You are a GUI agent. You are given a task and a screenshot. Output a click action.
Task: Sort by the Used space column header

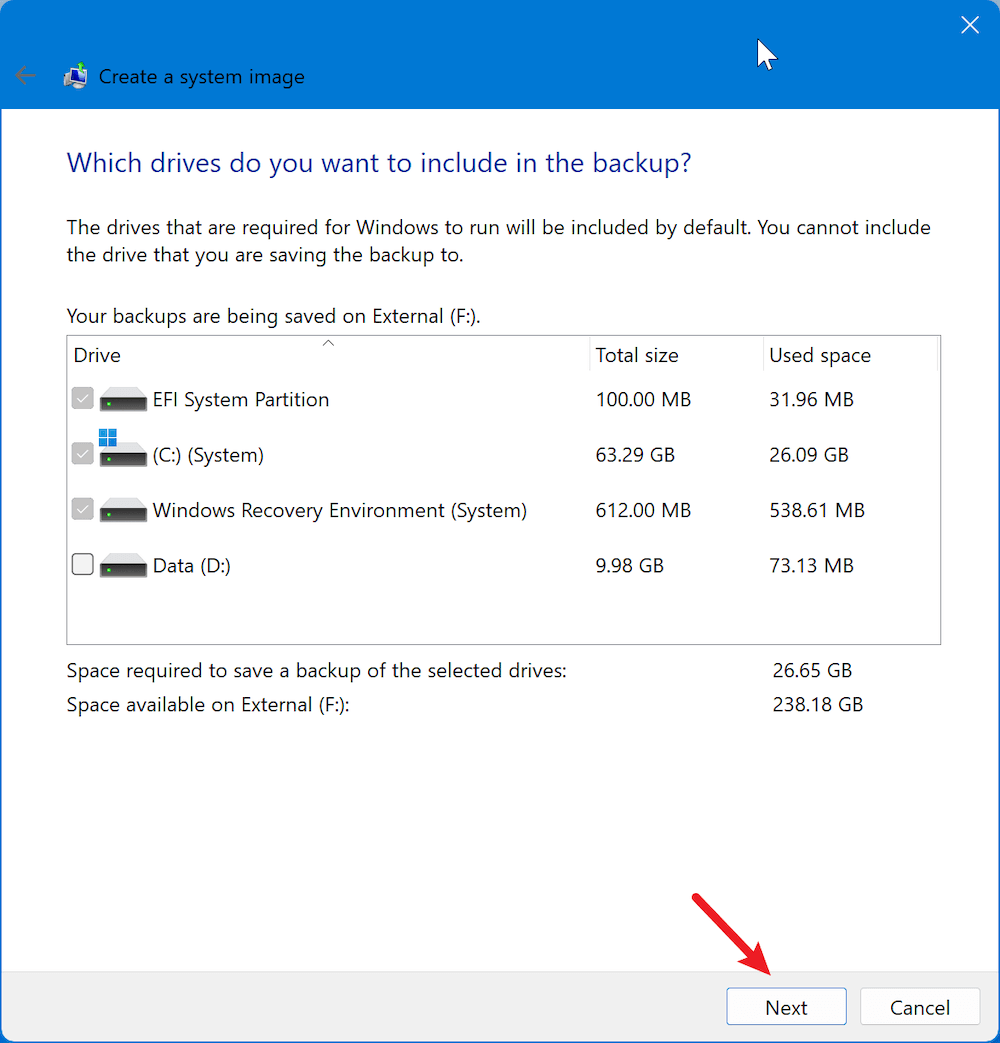tap(819, 355)
